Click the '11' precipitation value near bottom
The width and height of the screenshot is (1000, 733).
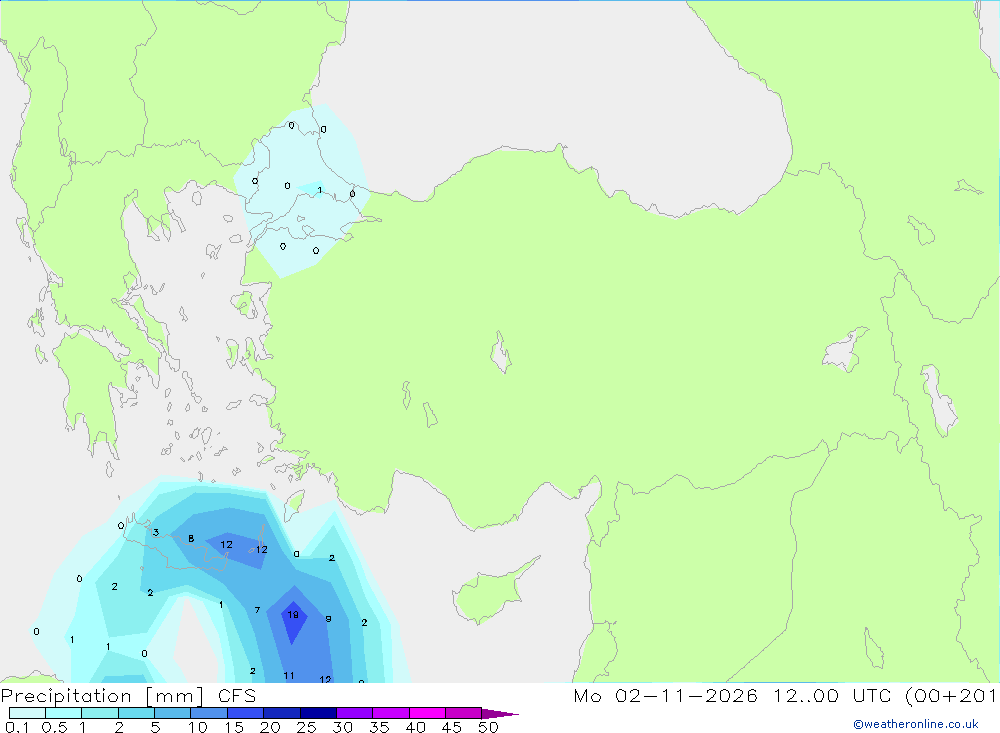(289, 676)
